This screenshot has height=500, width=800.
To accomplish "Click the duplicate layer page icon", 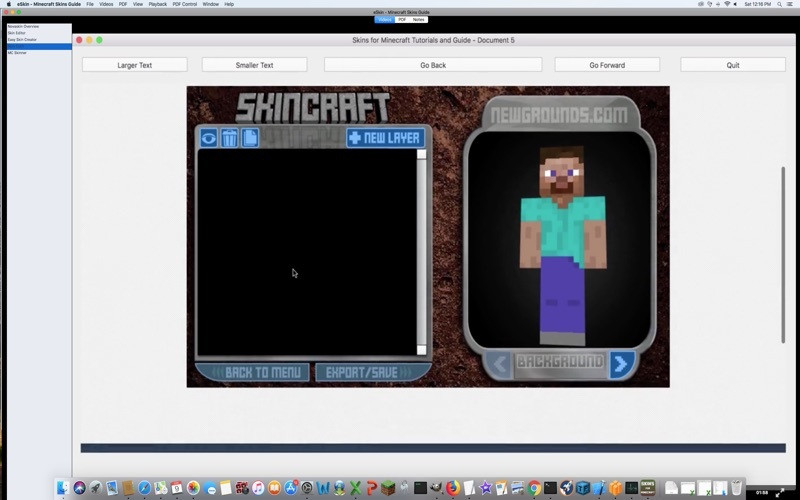I will click(249, 138).
